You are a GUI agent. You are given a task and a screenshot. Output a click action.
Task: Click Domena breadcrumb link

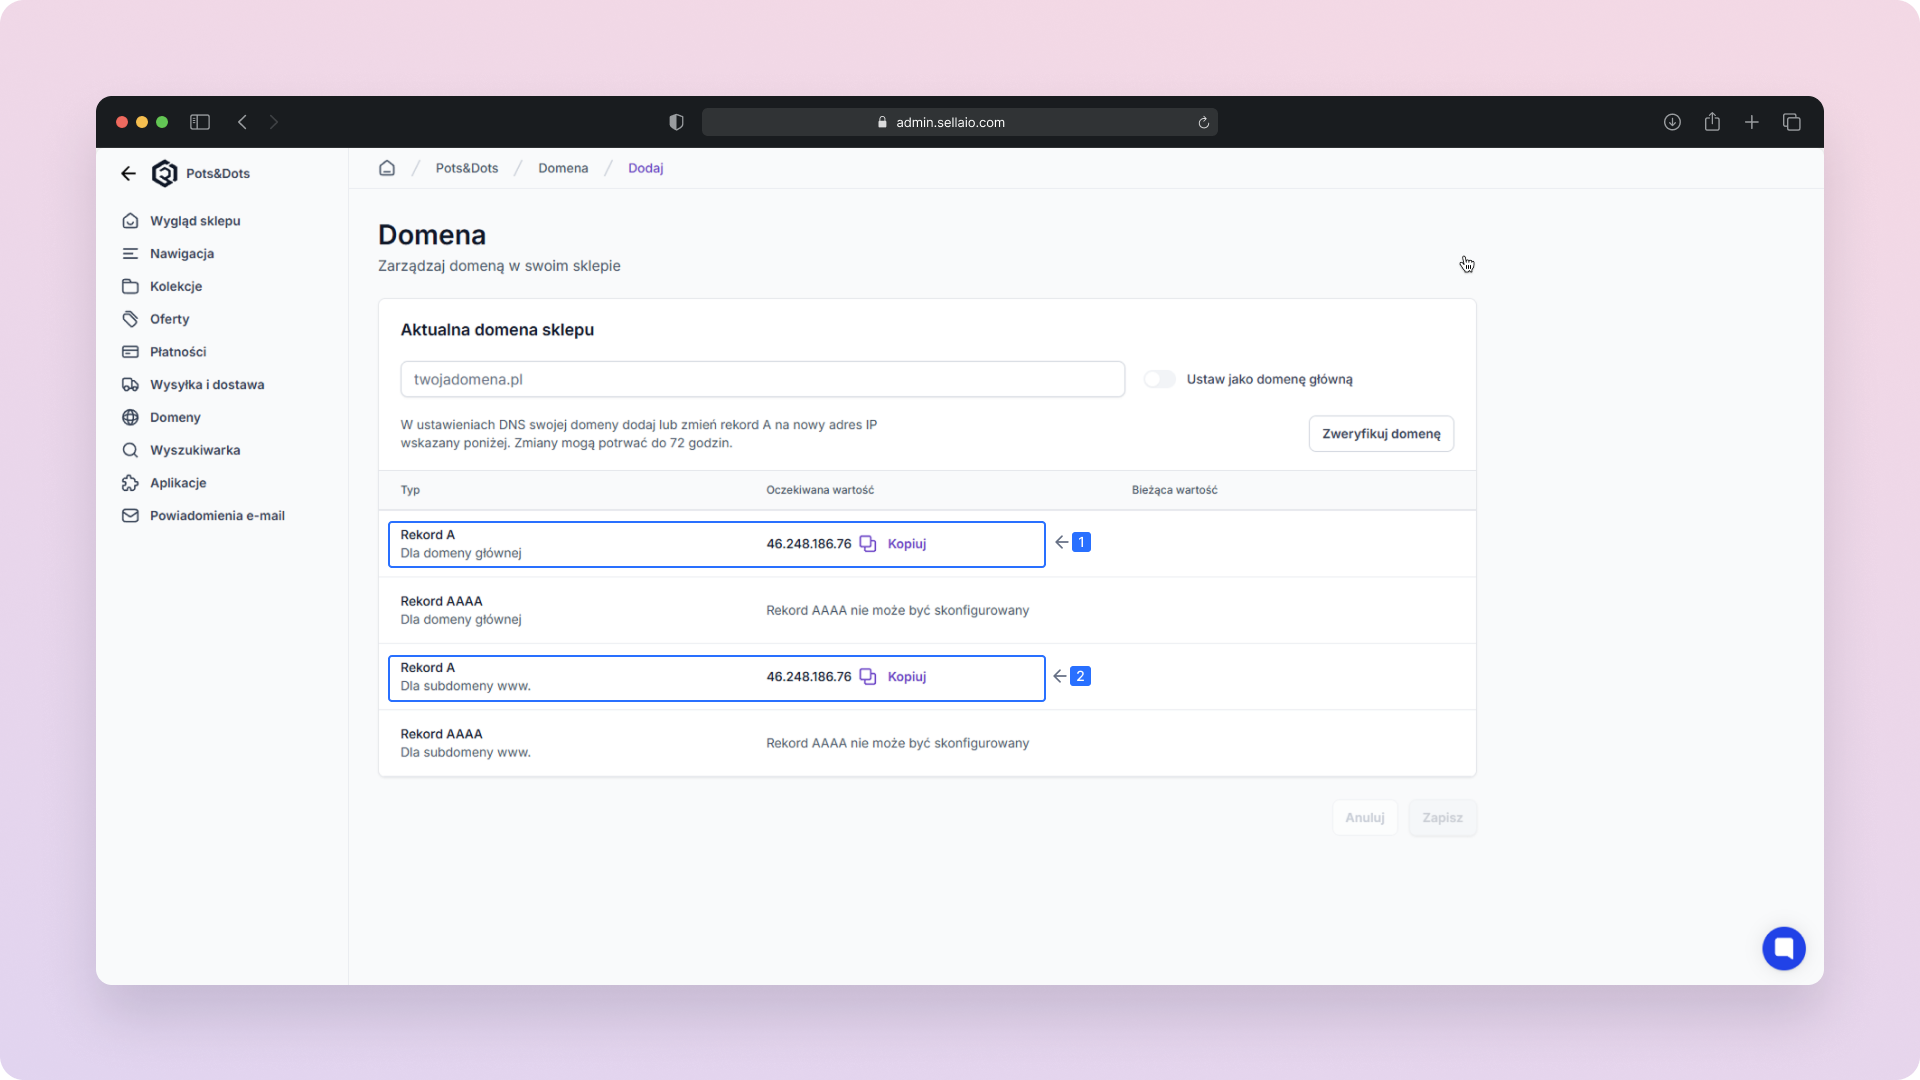pyautogui.click(x=563, y=168)
